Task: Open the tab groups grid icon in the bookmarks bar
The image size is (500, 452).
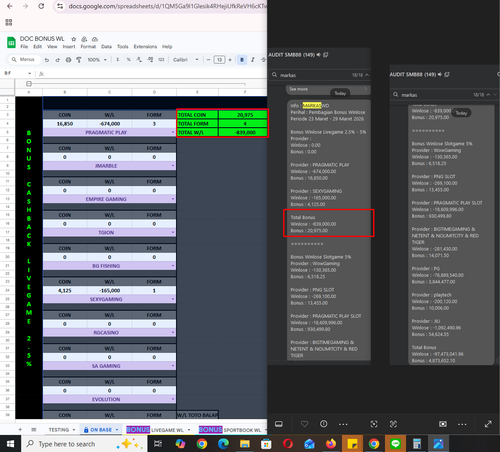Action: (9, 22)
